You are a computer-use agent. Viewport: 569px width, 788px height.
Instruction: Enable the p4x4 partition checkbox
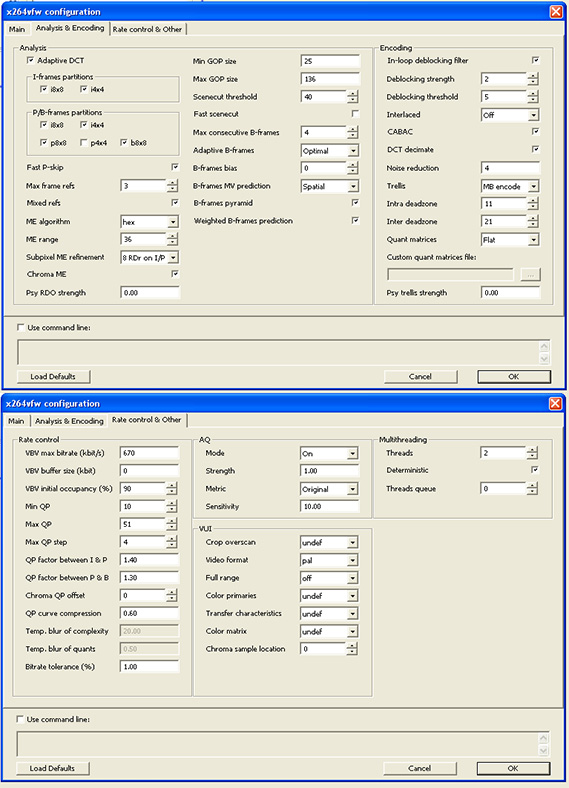point(83,143)
